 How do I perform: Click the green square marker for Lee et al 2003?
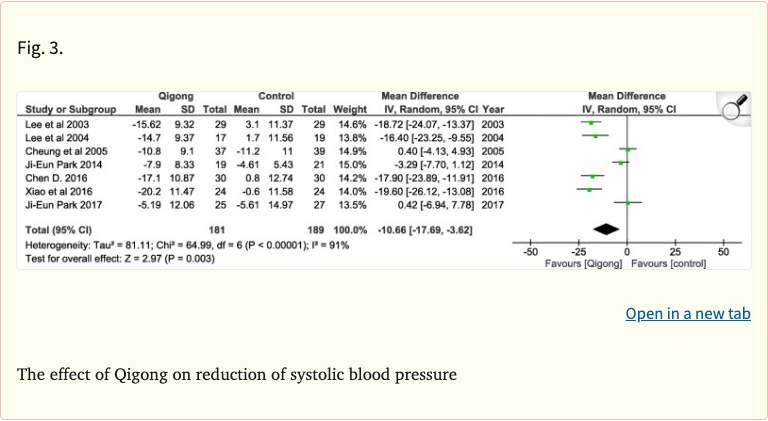pyautogui.click(x=591, y=123)
